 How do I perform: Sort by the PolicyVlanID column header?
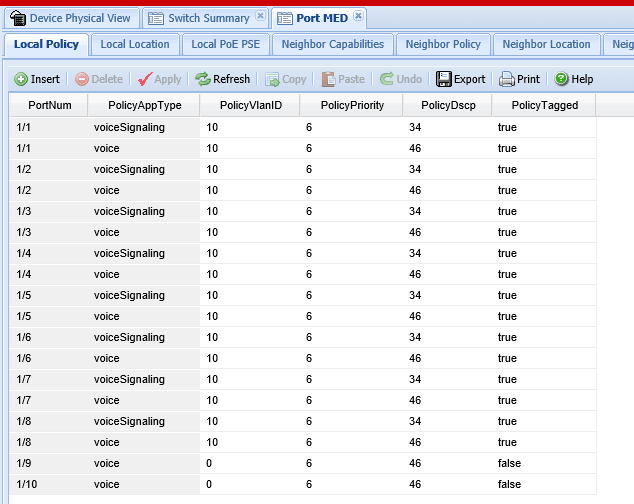coord(250,105)
